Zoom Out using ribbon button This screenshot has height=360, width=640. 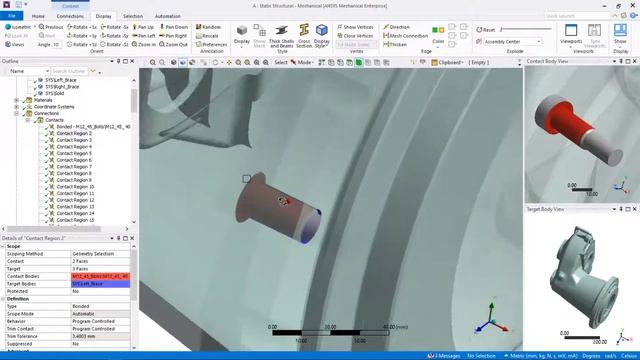173,44
